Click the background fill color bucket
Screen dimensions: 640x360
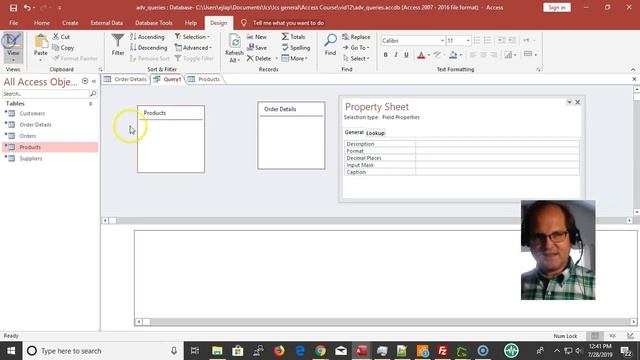coord(453,55)
